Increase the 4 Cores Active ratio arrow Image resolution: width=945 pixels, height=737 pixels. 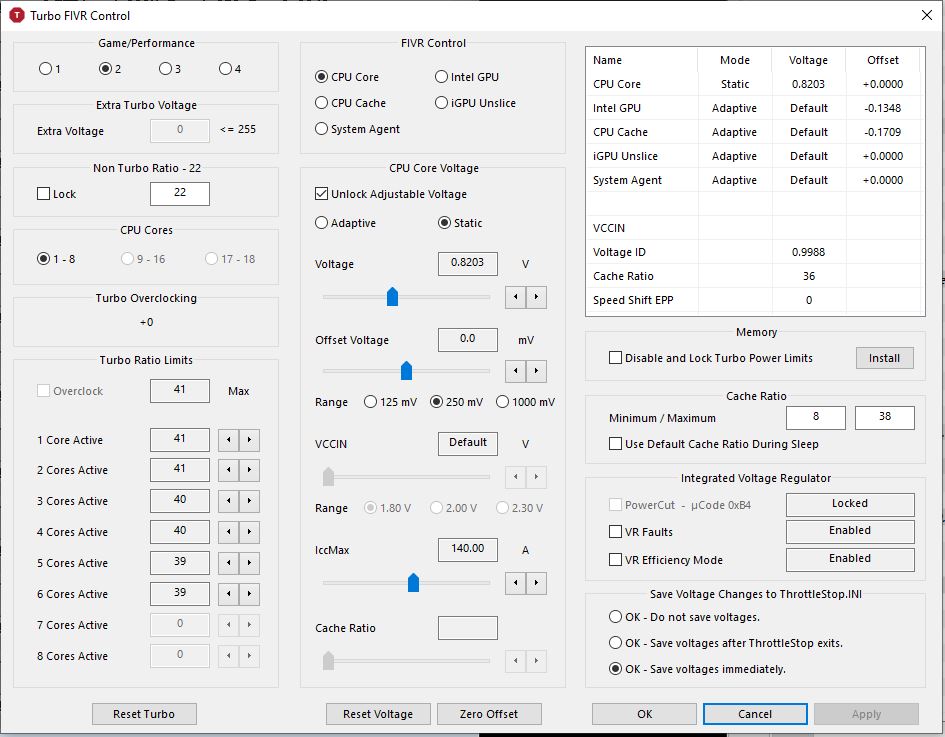point(250,532)
